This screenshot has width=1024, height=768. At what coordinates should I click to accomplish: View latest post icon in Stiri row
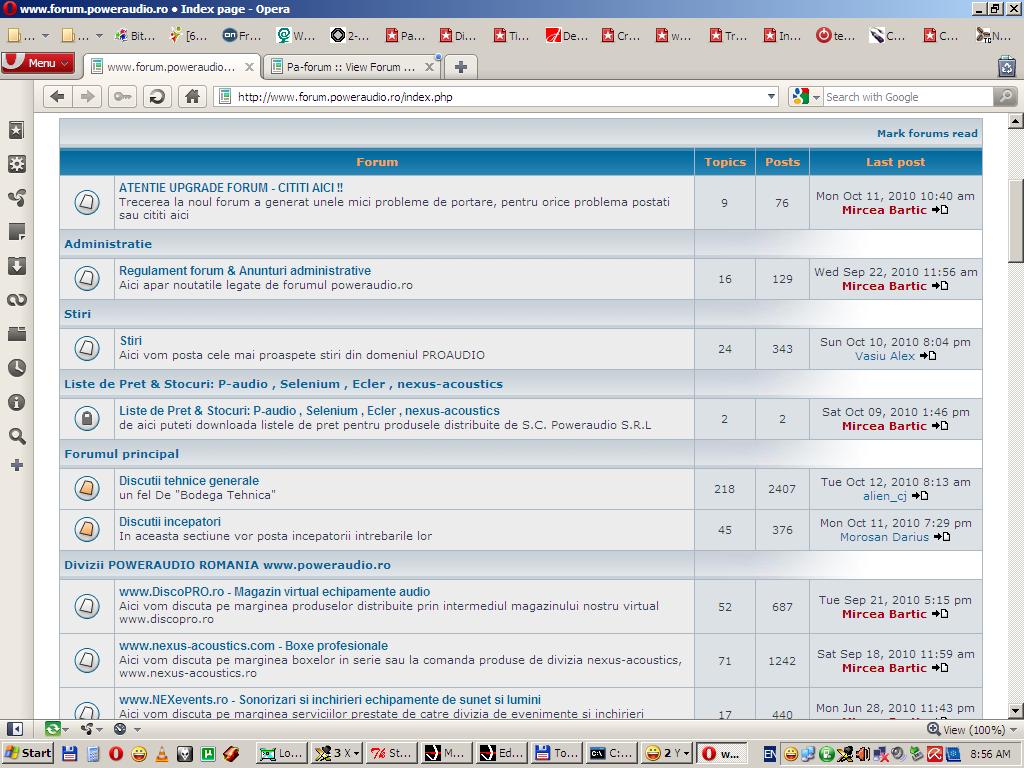pos(928,356)
